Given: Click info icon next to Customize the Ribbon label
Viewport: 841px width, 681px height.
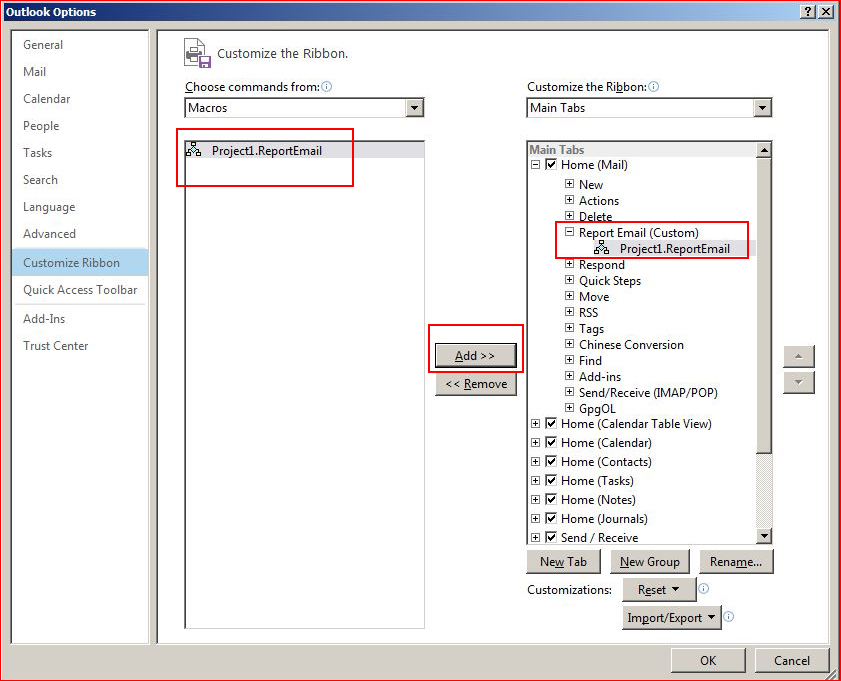Looking at the screenshot, I should click(653, 86).
